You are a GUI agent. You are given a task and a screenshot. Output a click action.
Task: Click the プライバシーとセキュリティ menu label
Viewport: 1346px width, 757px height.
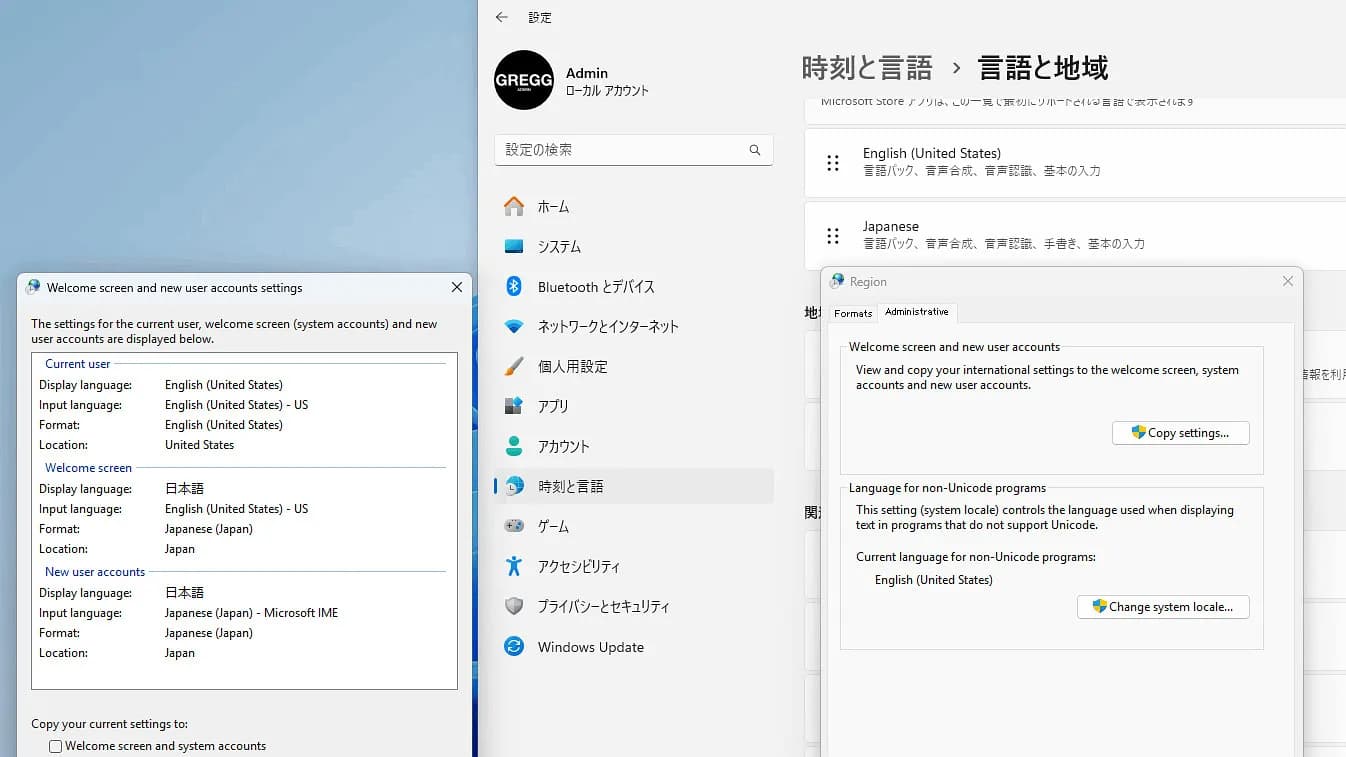[x=604, y=606]
